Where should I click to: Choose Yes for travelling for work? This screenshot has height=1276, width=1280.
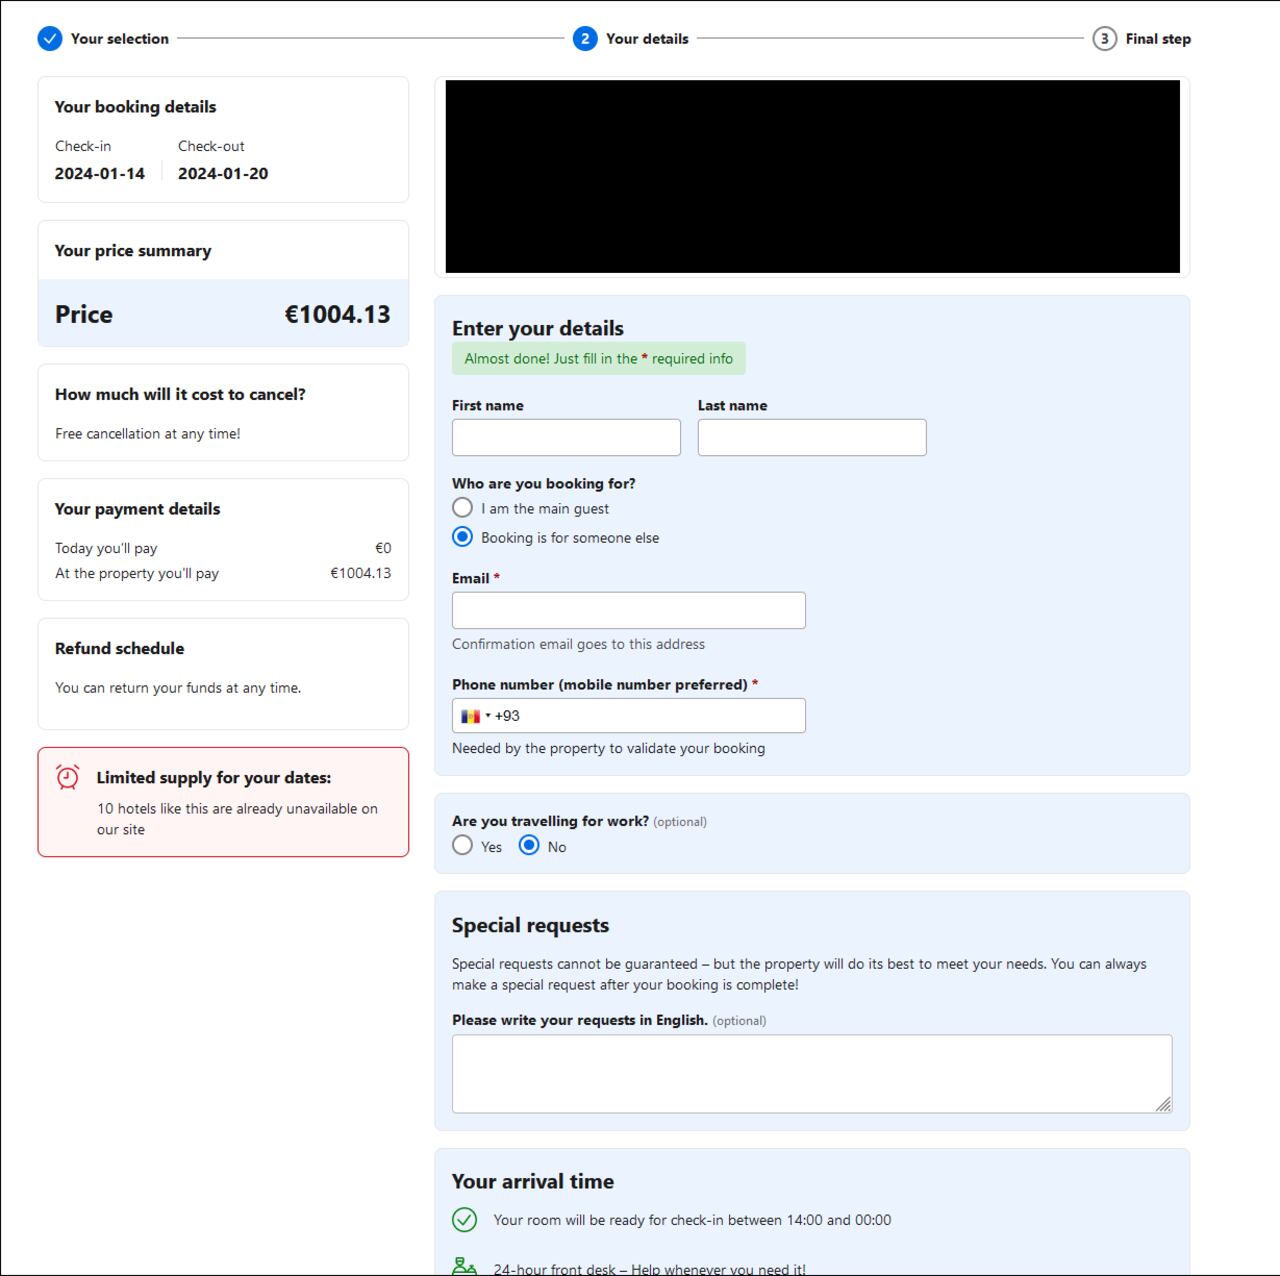coord(462,846)
